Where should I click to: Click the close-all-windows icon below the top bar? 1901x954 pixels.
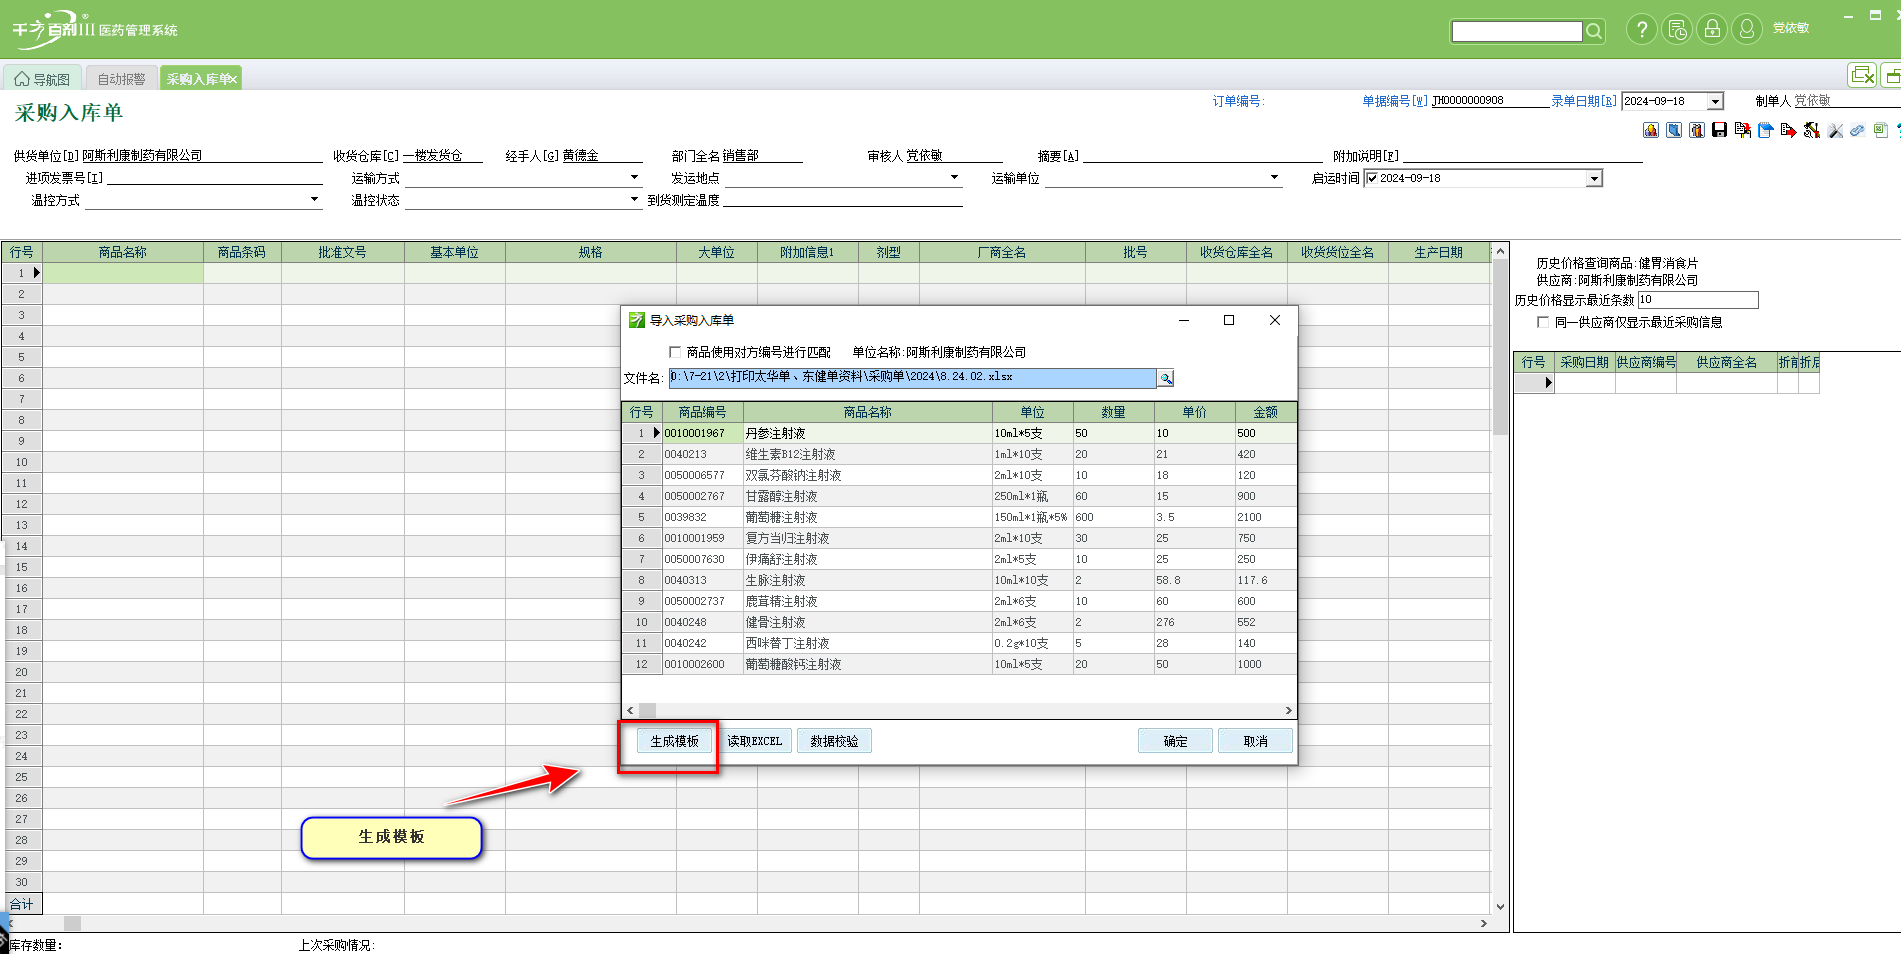(x=1862, y=75)
